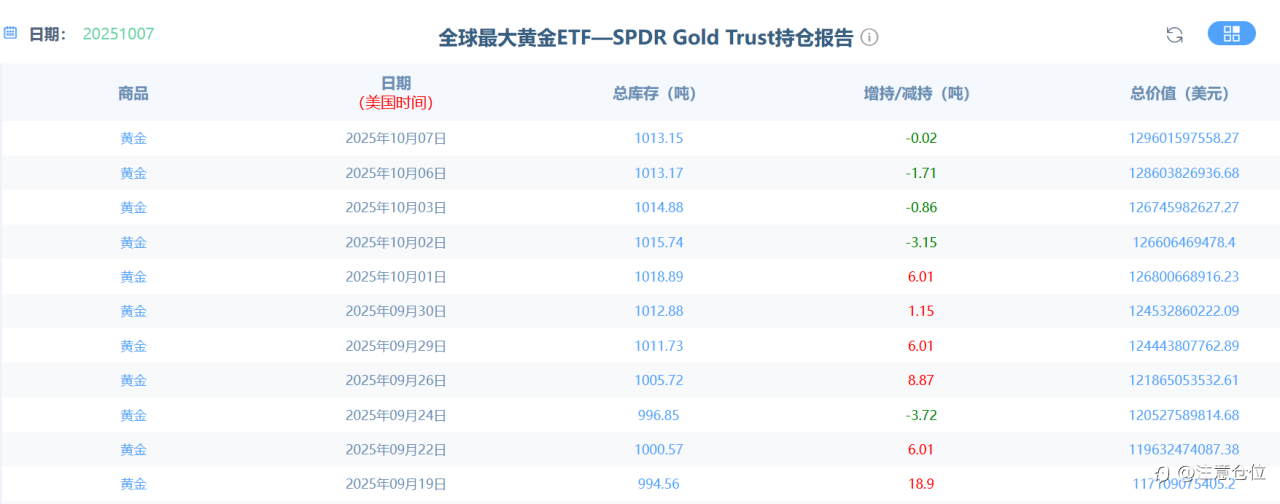Viewport: 1280px width, 504px height.
Task: Click the 总库存（吨） column header
Action: [x=654, y=93]
